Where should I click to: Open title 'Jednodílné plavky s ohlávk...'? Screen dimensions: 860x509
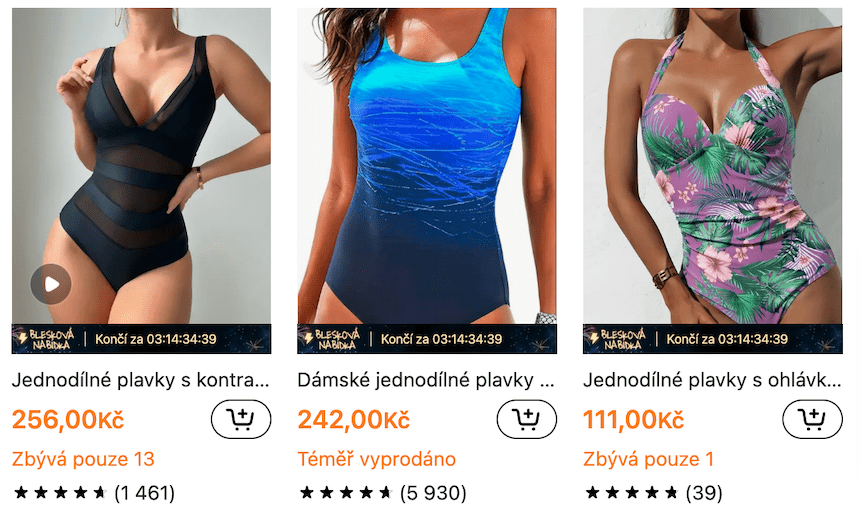pos(712,380)
